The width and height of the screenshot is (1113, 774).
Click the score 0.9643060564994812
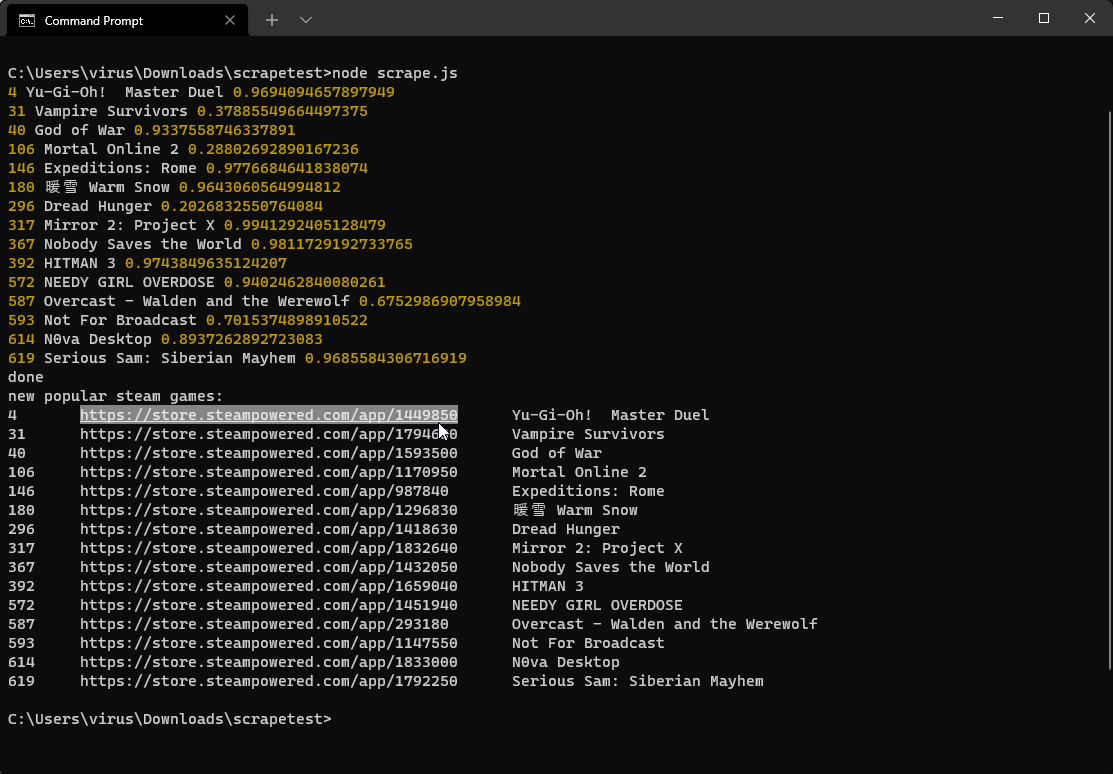(260, 187)
